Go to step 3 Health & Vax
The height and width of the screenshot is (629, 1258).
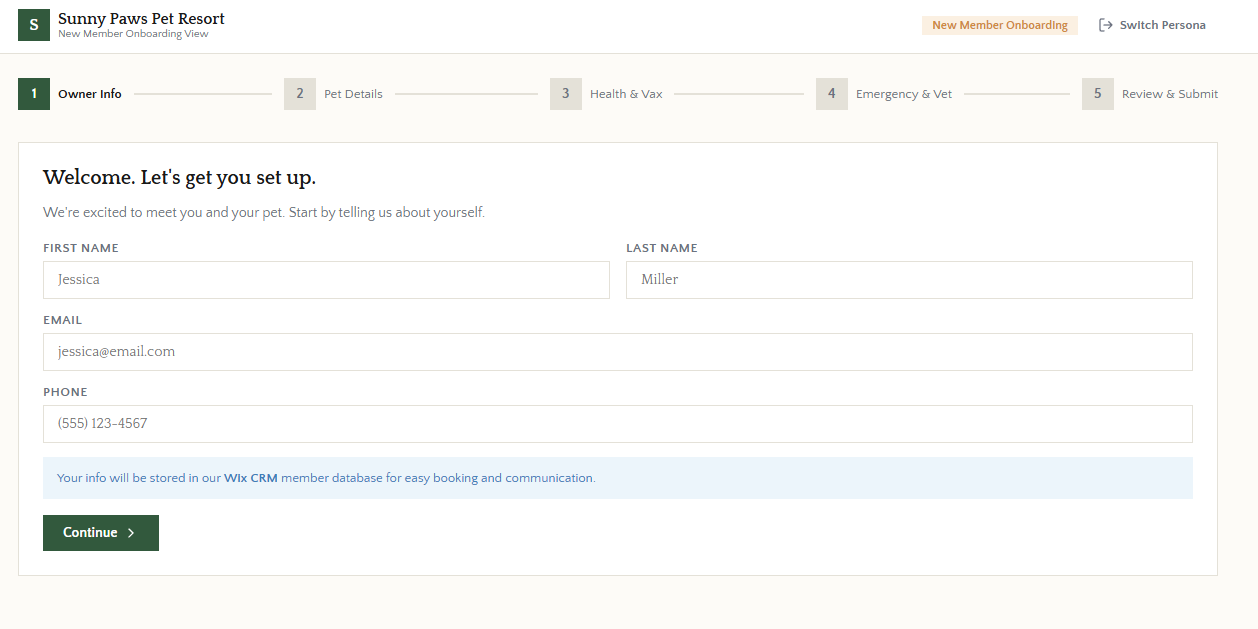click(x=607, y=94)
